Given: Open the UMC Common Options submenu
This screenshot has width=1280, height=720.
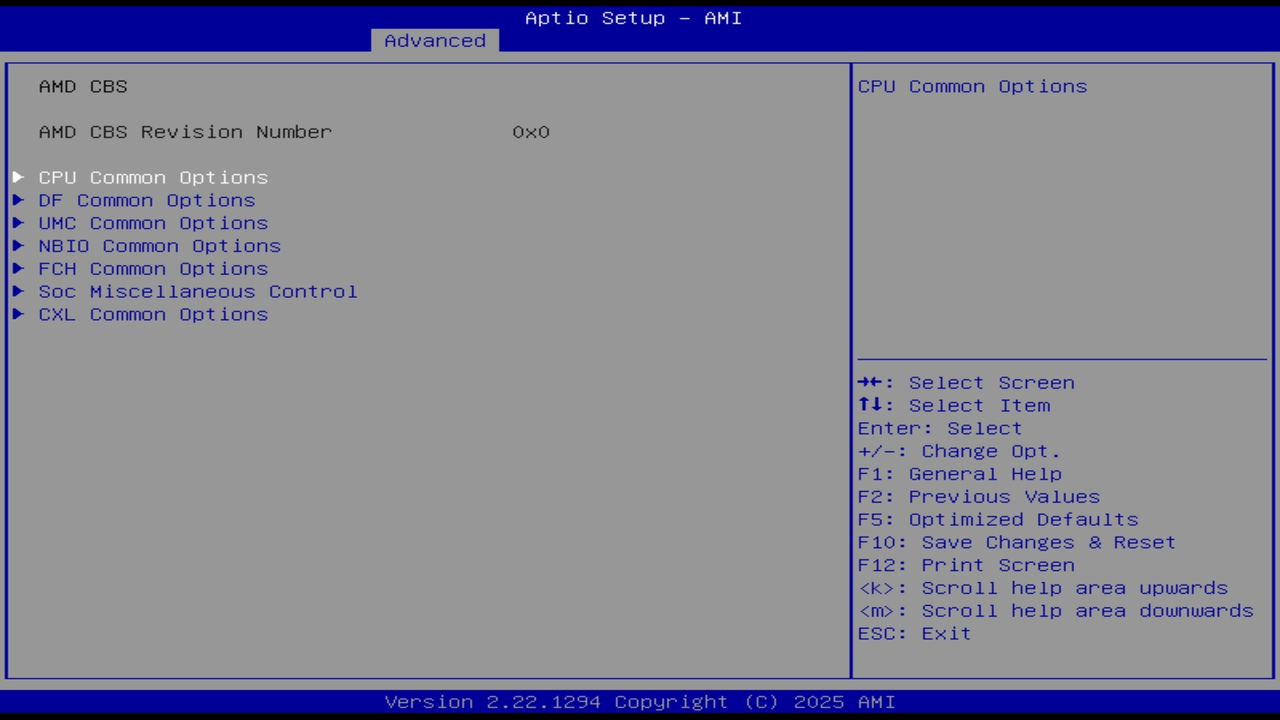Looking at the screenshot, I should (x=153, y=223).
